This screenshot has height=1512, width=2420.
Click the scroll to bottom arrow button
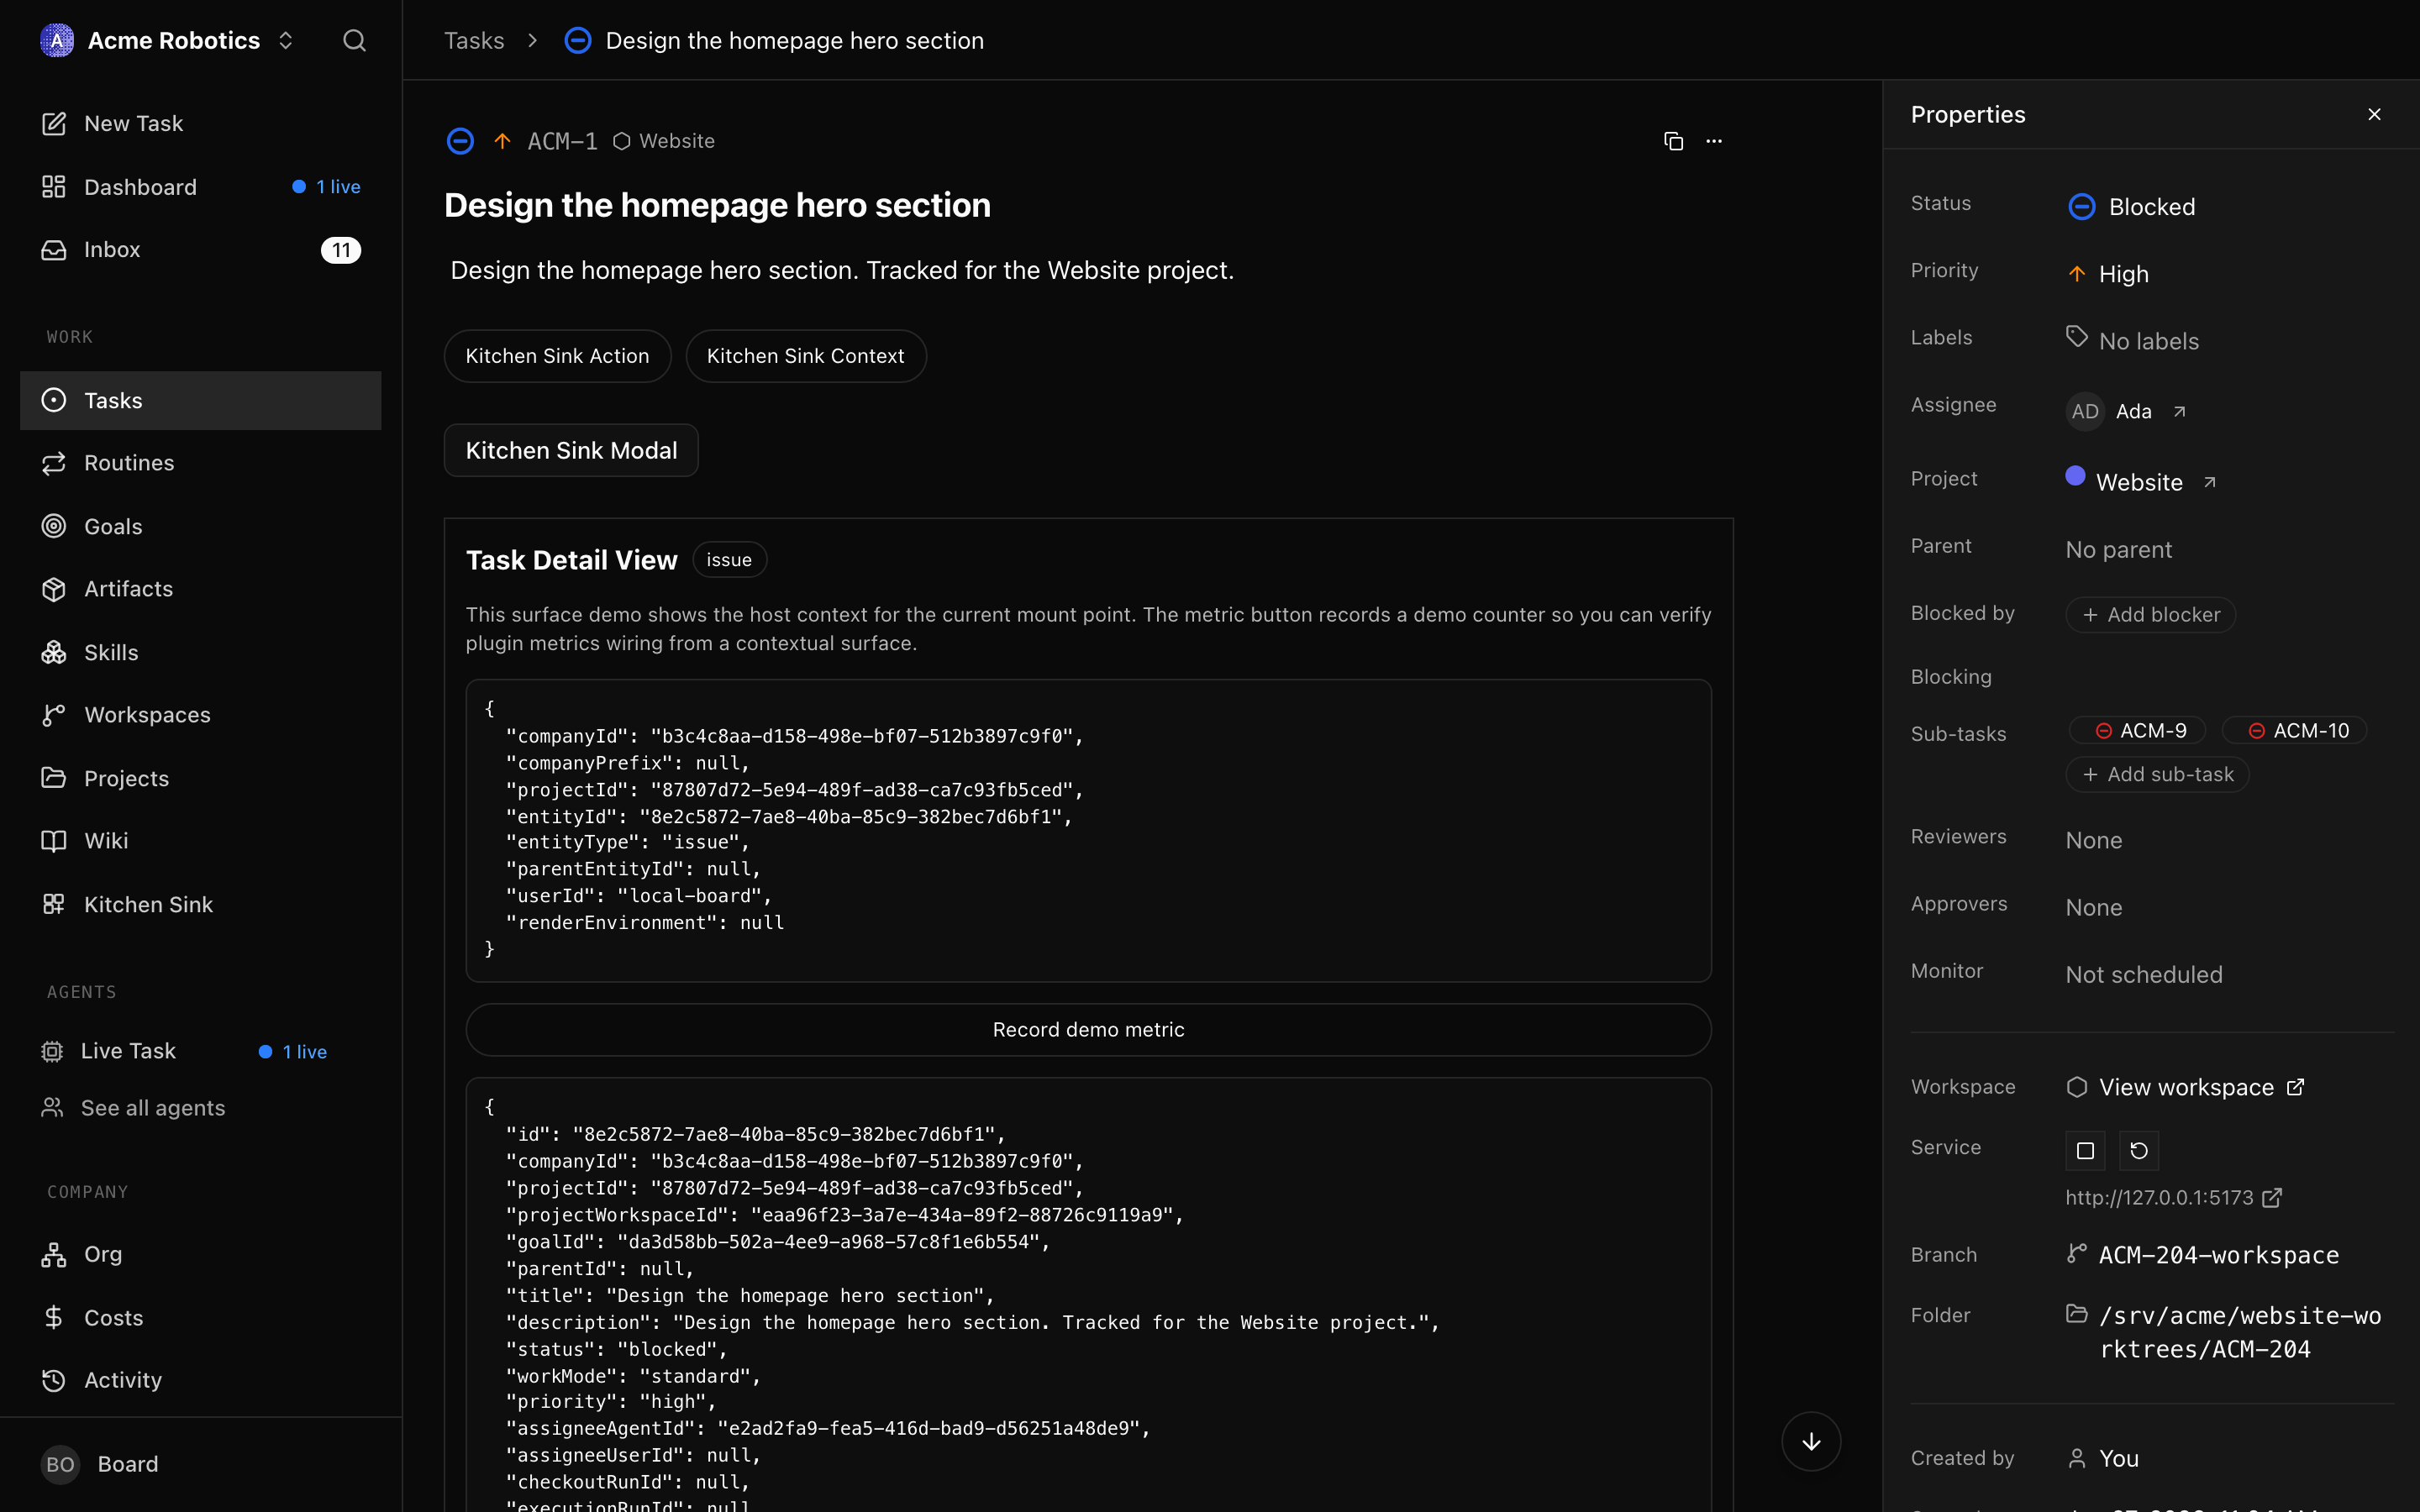pyautogui.click(x=1811, y=1441)
